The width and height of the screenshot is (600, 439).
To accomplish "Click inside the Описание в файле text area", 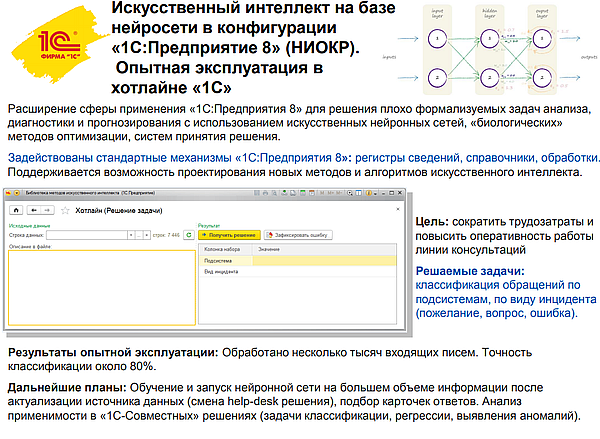I will (x=102, y=288).
